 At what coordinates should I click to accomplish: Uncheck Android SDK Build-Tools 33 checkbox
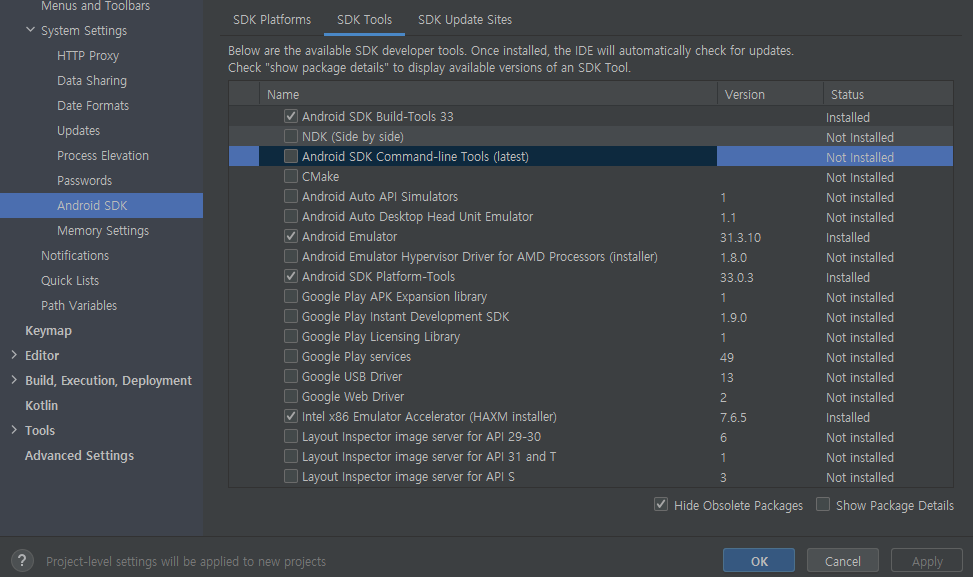[x=290, y=116]
